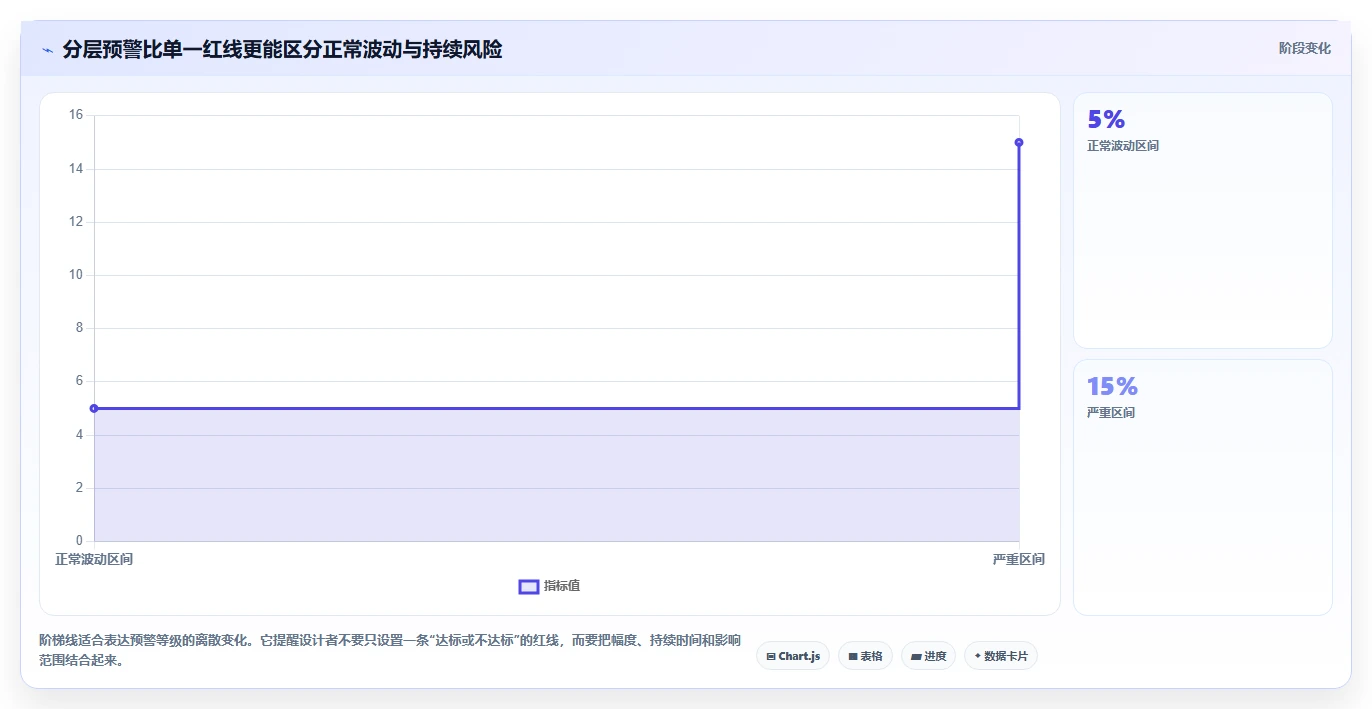Click the y-axis value 16

pos(76,115)
